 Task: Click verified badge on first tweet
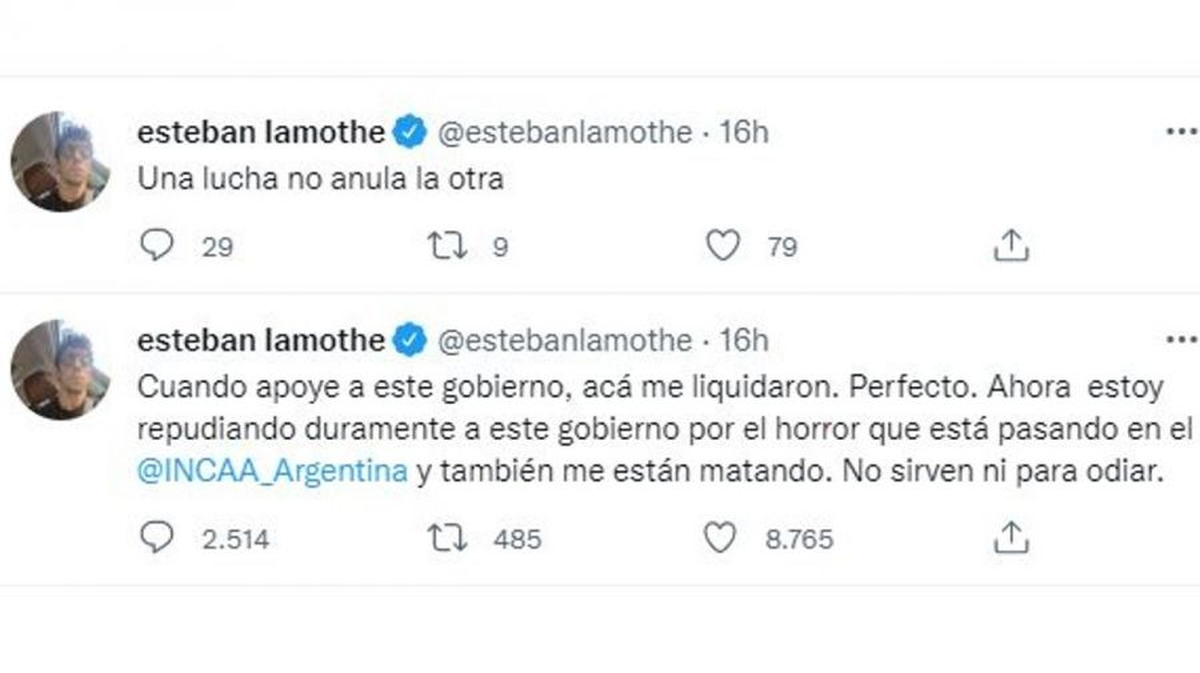(410, 133)
